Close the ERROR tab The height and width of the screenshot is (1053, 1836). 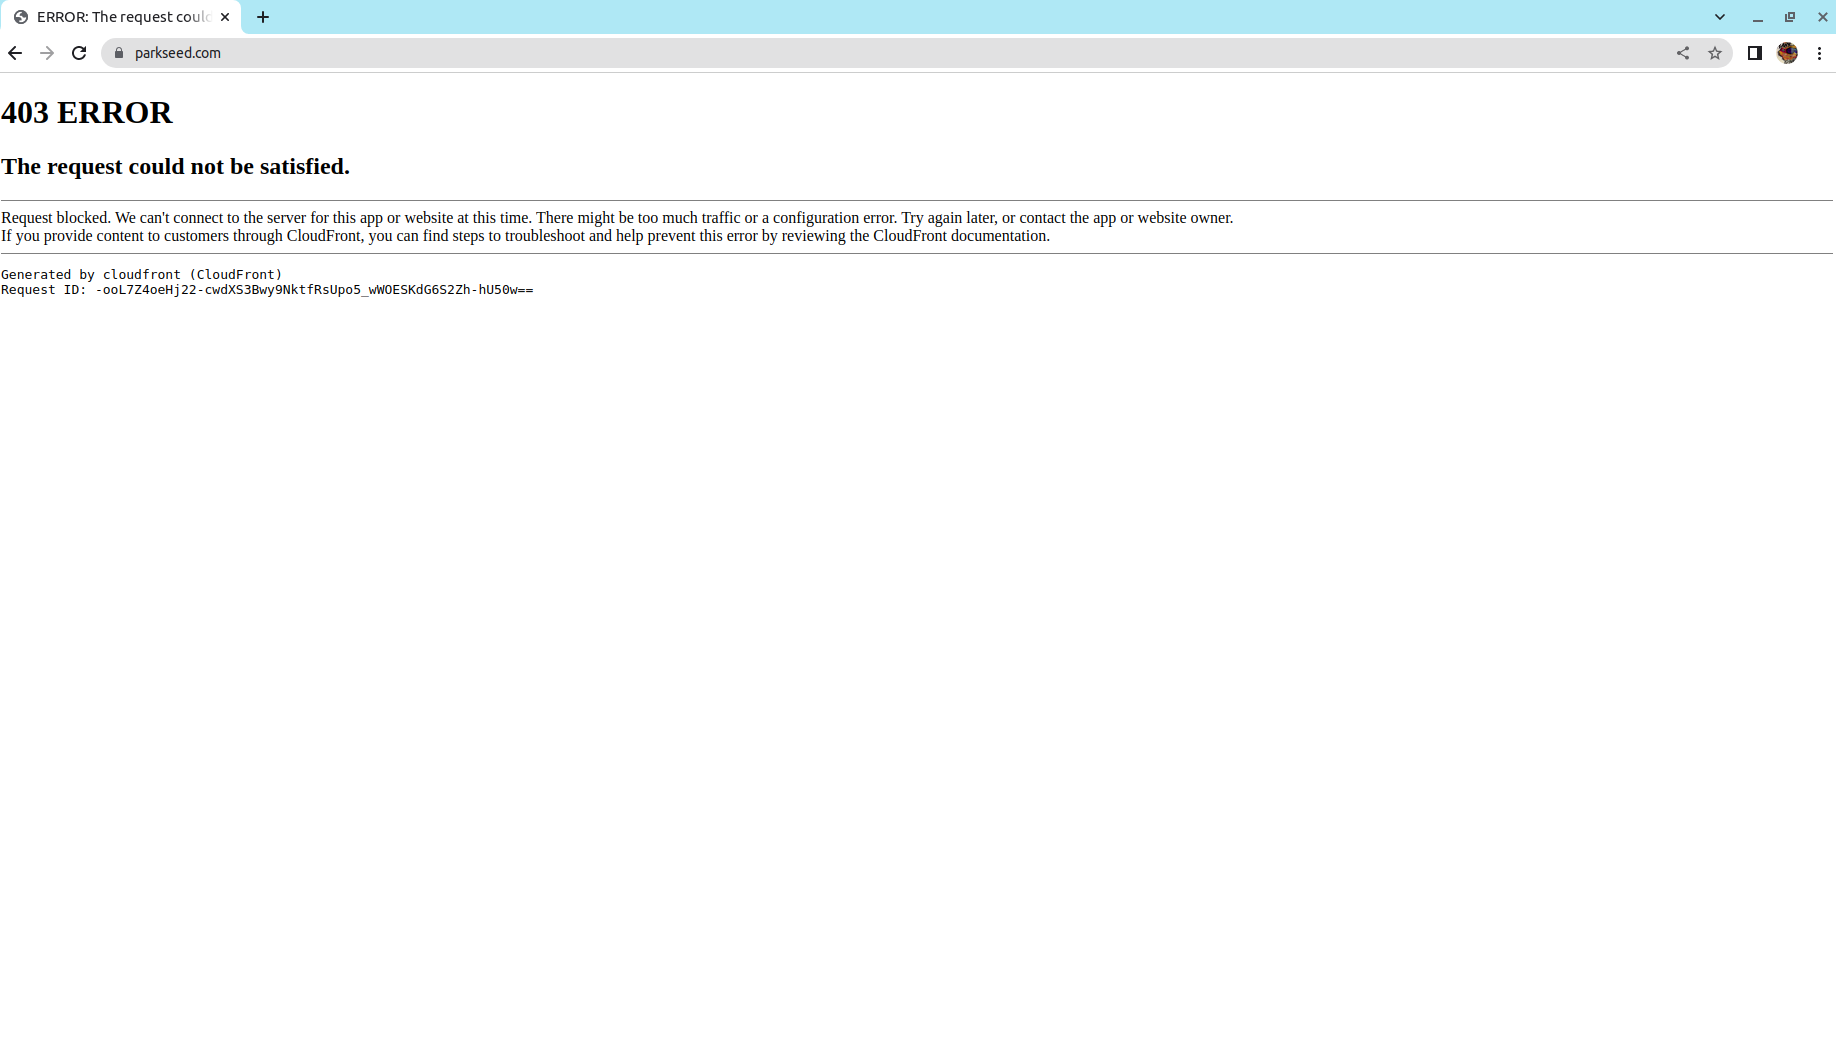point(225,17)
